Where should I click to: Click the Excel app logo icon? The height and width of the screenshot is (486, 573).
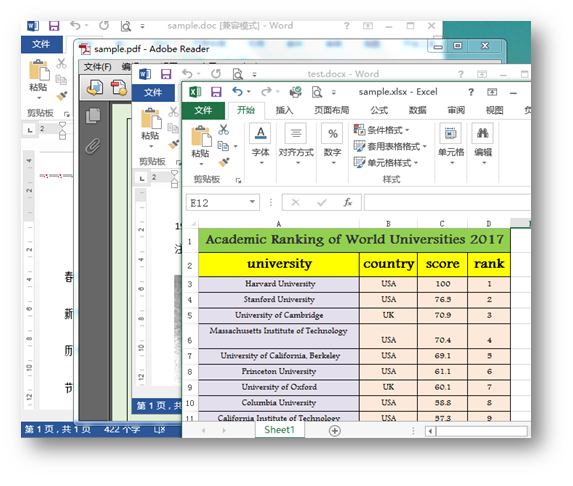click(195, 92)
